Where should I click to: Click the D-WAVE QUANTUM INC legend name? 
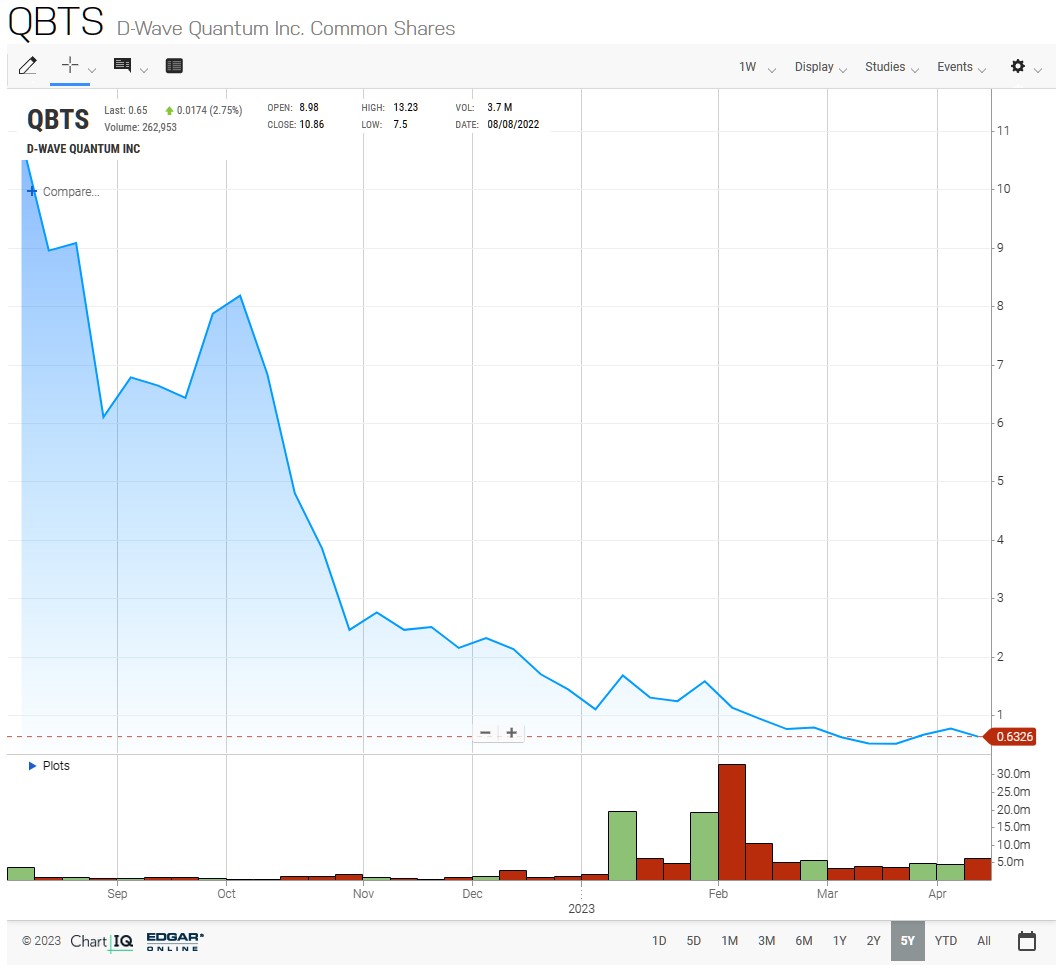click(84, 148)
